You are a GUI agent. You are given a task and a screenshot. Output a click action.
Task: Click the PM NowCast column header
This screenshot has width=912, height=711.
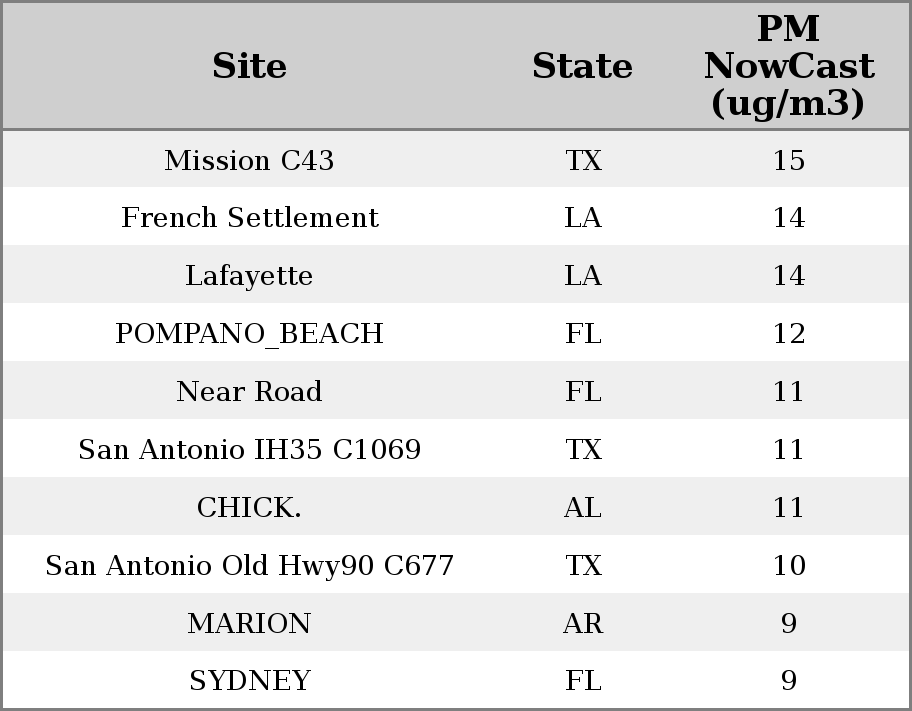pos(788,67)
